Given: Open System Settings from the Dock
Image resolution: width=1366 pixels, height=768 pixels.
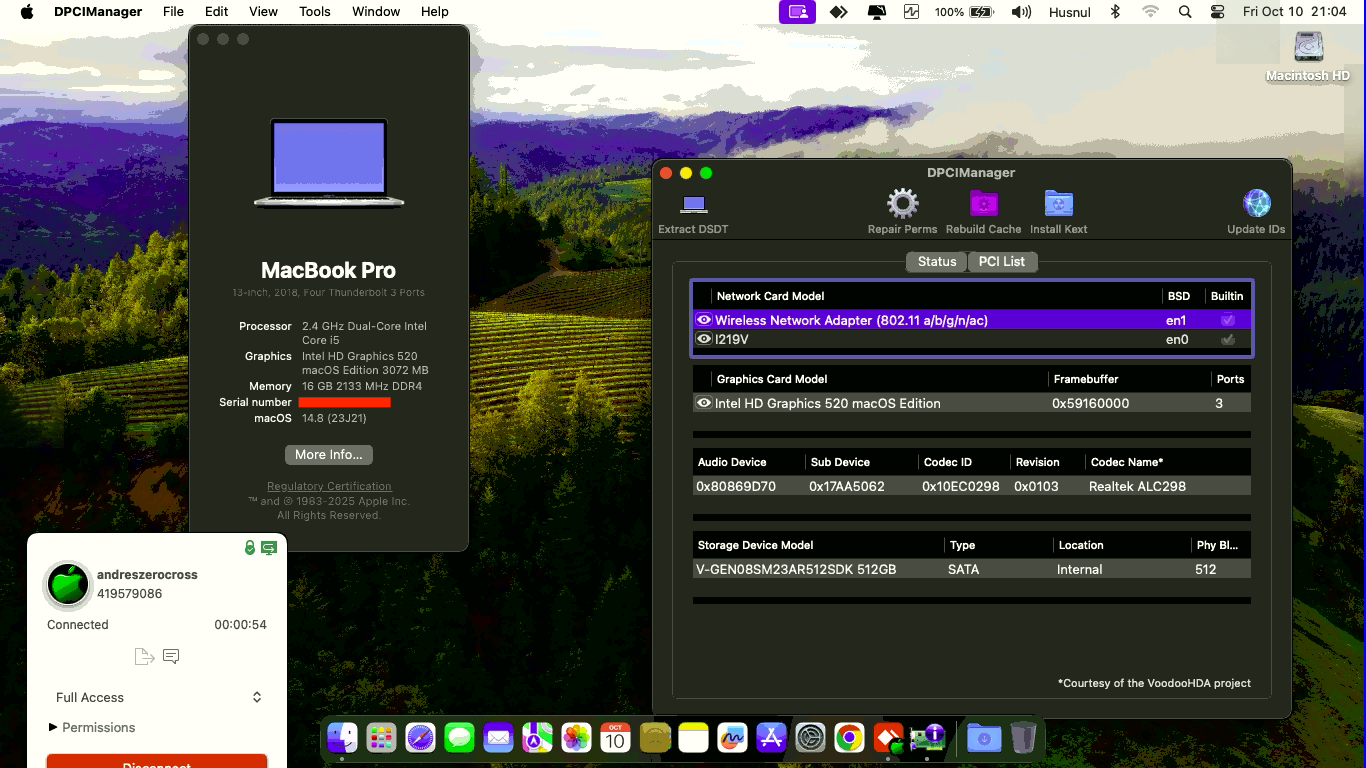Looking at the screenshot, I should 810,739.
